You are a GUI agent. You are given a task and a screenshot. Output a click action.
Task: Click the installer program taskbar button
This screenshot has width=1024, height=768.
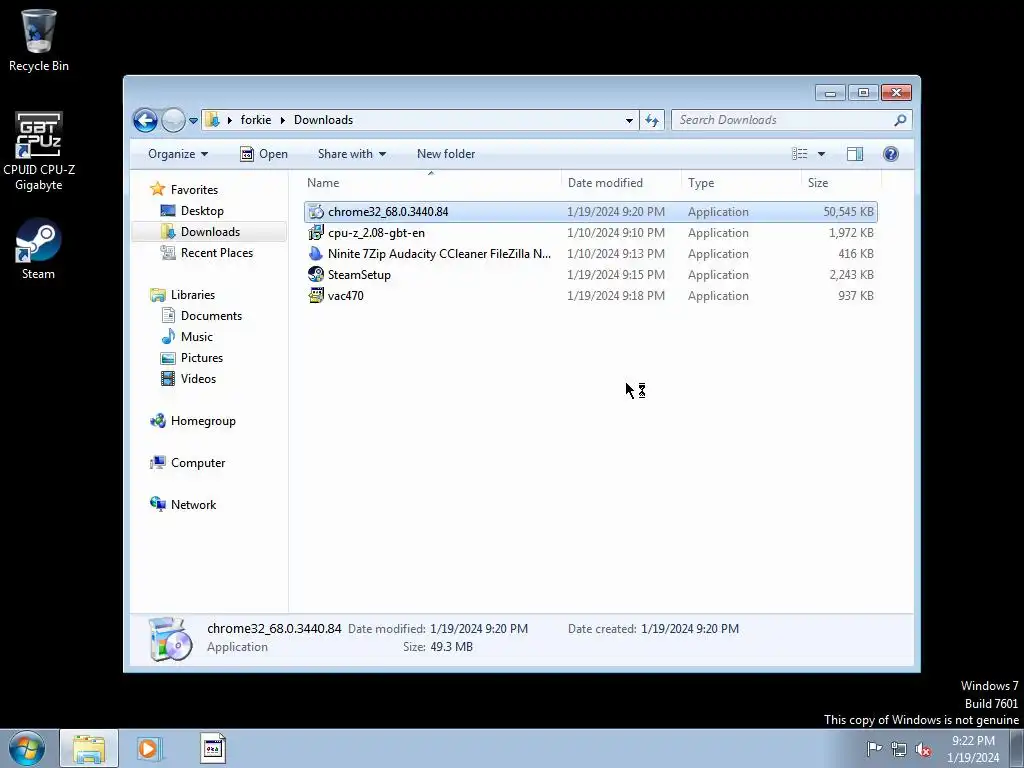coord(212,748)
